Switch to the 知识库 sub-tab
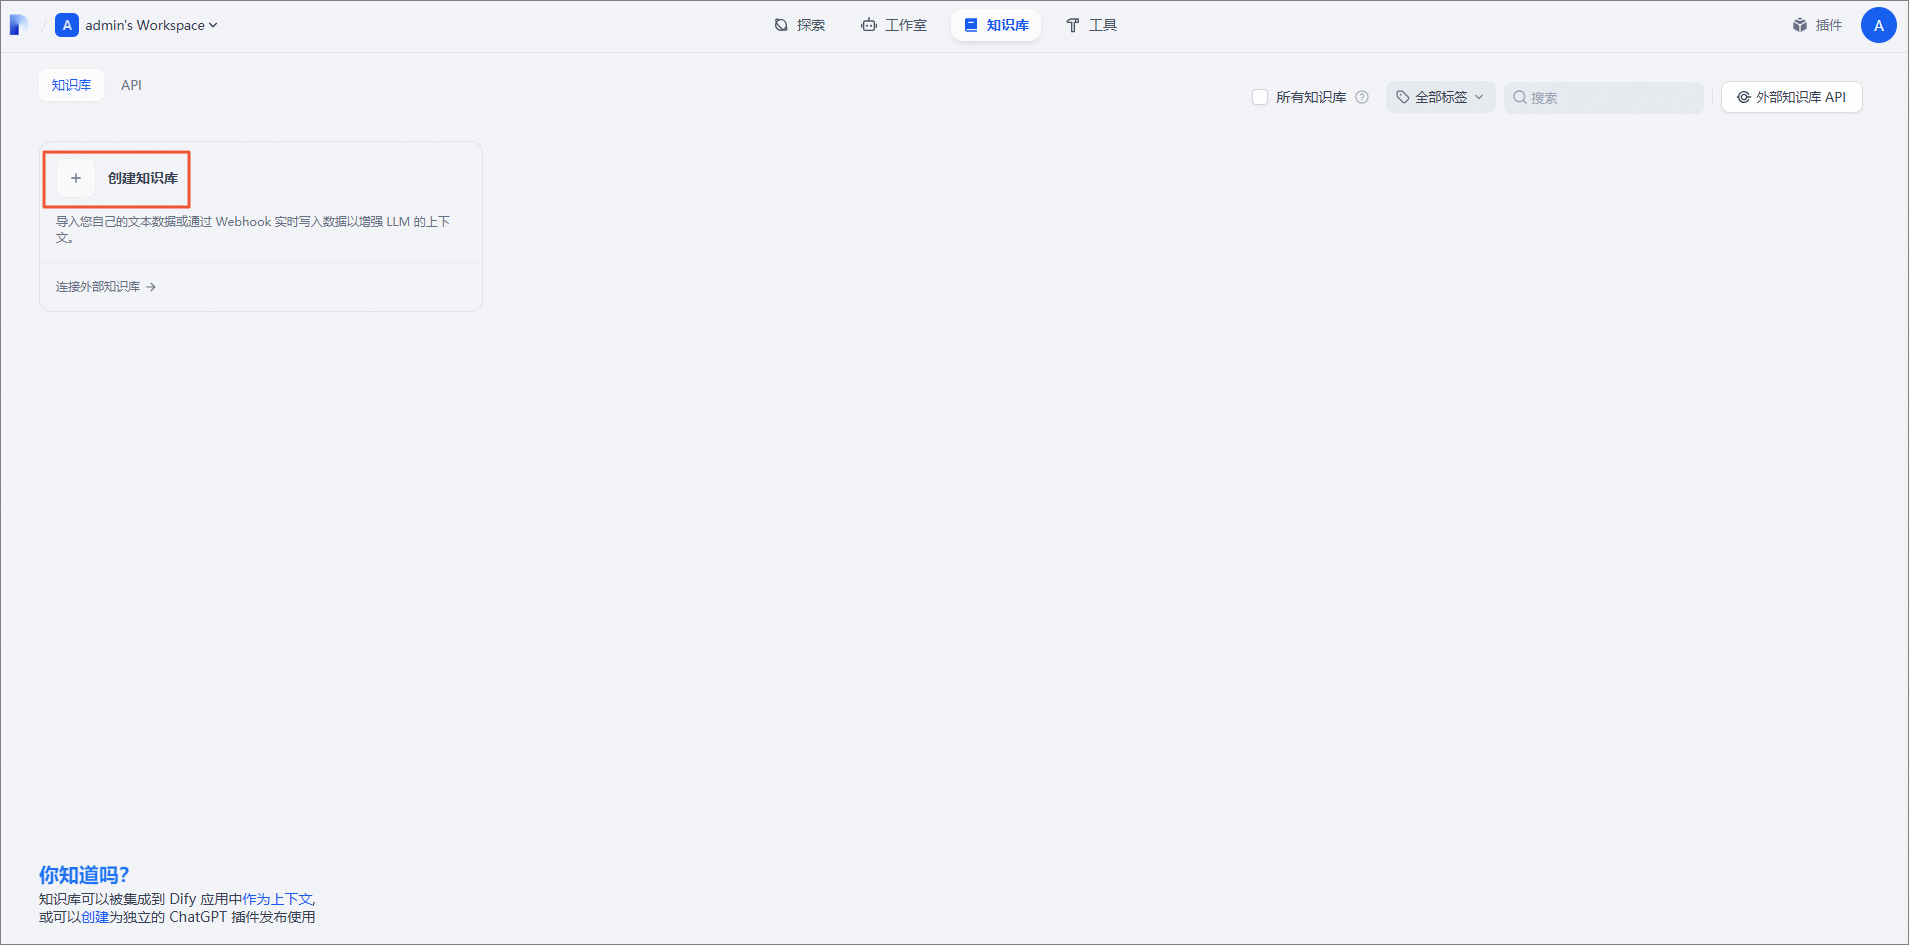The height and width of the screenshot is (945, 1909). click(71, 85)
